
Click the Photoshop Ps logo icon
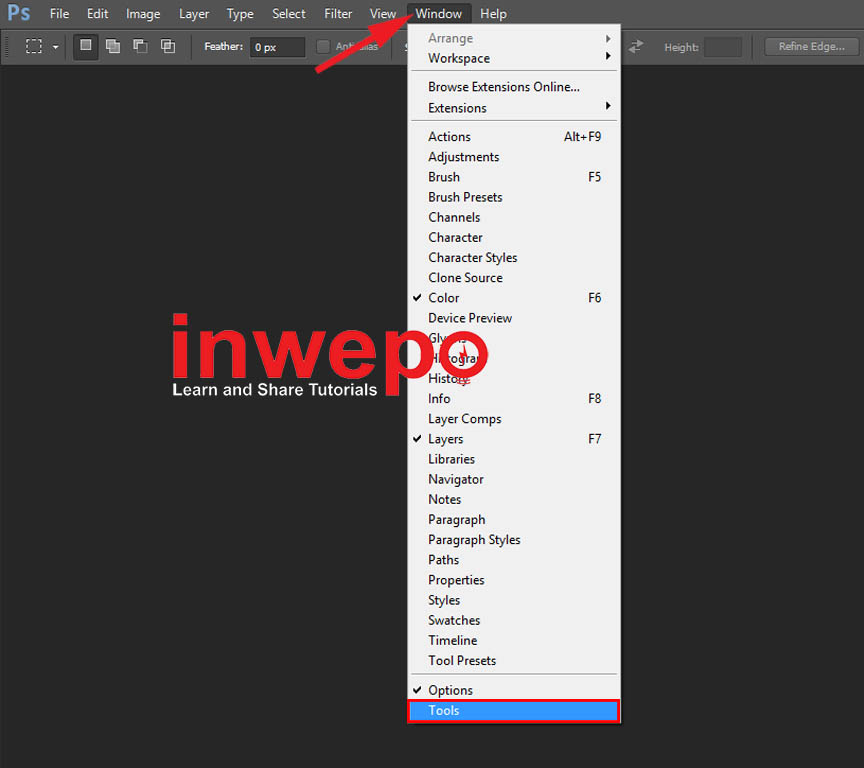pyautogui.click(x=19, y=14)
